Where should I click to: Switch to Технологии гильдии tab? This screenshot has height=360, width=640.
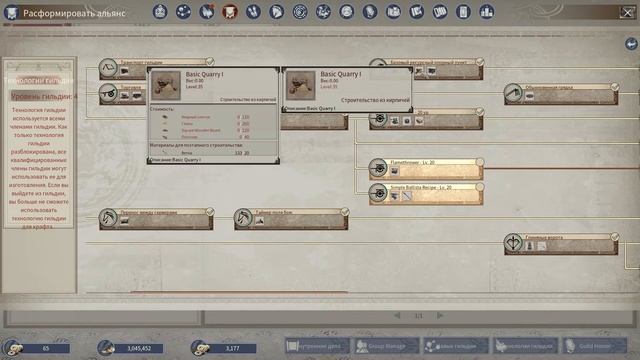click(x=525, y=346)
